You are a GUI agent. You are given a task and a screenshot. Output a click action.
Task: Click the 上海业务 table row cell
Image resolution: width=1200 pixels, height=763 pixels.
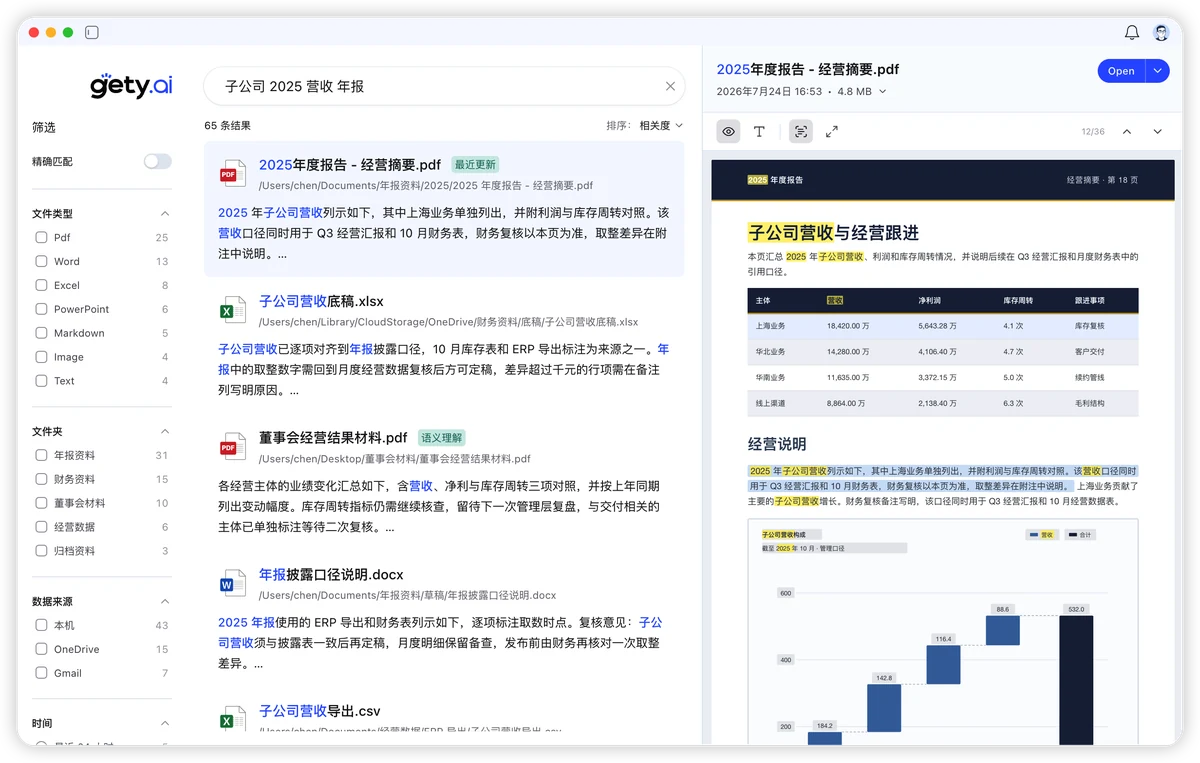[771, 326]
